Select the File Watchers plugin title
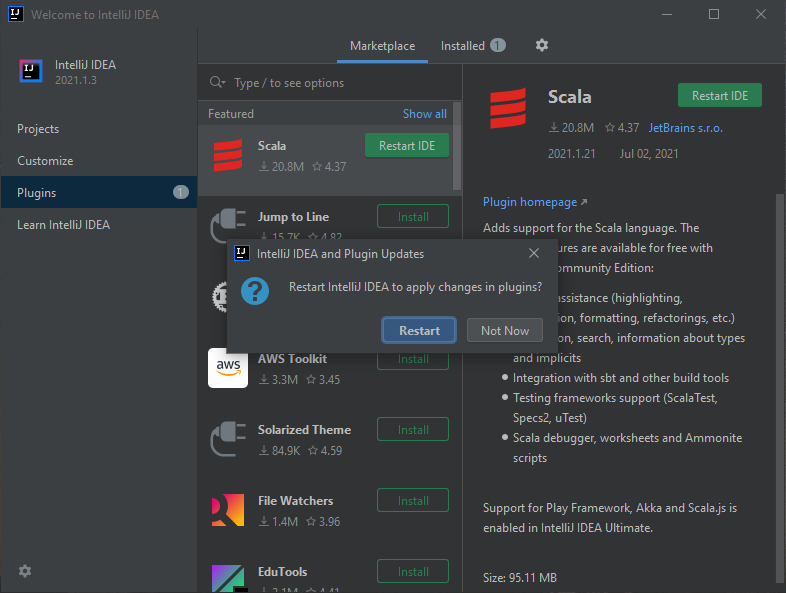The width and height of the screenshot is (786, 593). [x=295, y=501]
